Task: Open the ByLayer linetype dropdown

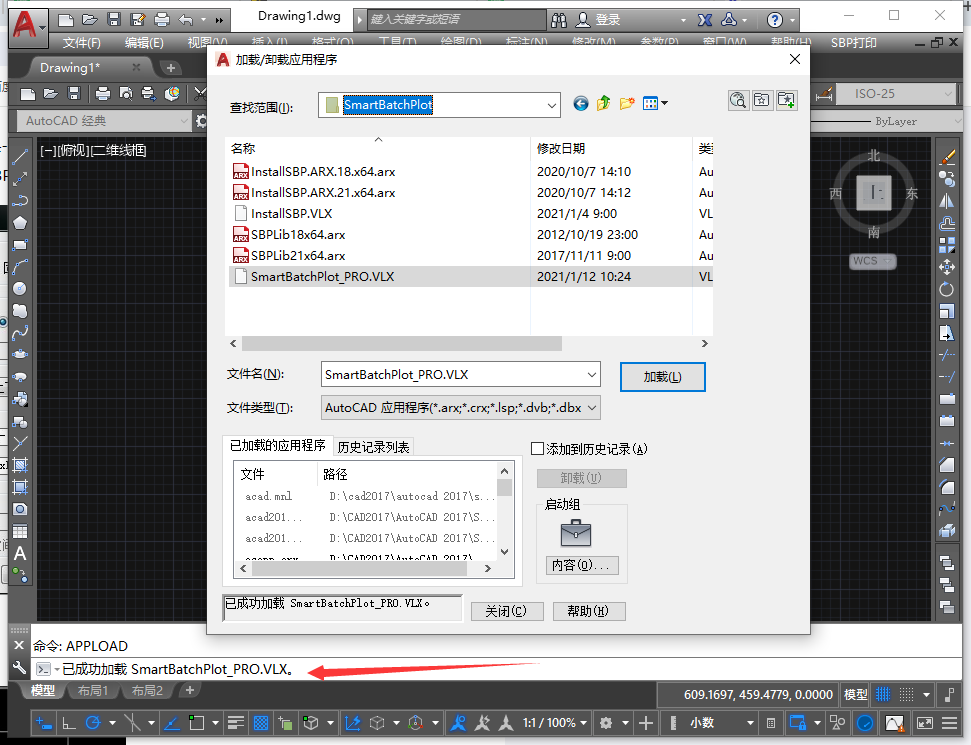Action: (957, 121)
